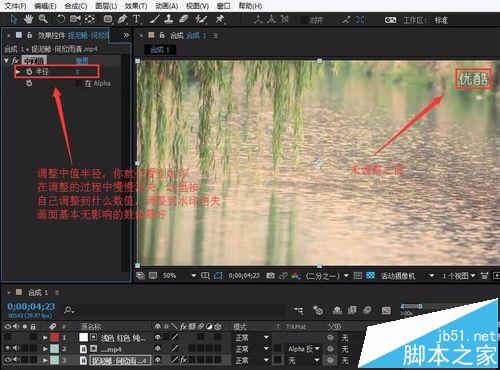Image resolution: width=500 pixels, height=370 pixels.
Task: Click the show channel RGB icon
Action: pyautogui.click(x=295, y=276)
